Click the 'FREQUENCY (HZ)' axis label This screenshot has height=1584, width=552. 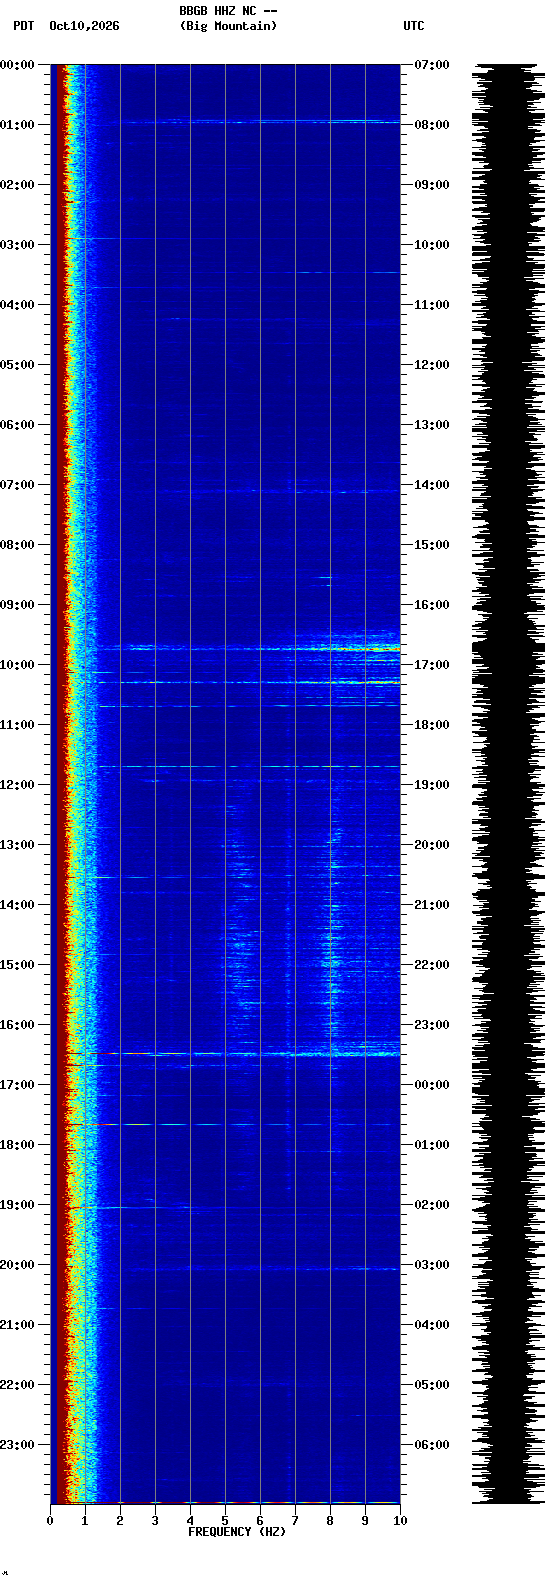click(x=237, y=1532)
